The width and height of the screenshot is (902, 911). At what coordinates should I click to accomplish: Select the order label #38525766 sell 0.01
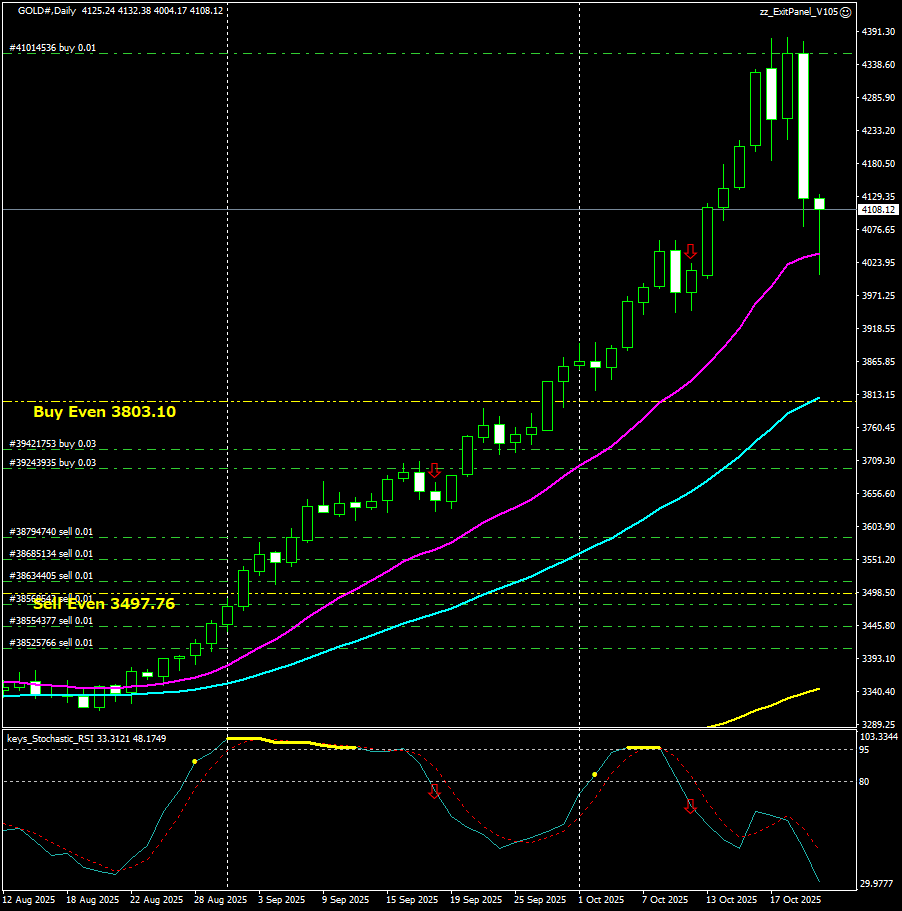pyautogui.click(x=51, y=643)
